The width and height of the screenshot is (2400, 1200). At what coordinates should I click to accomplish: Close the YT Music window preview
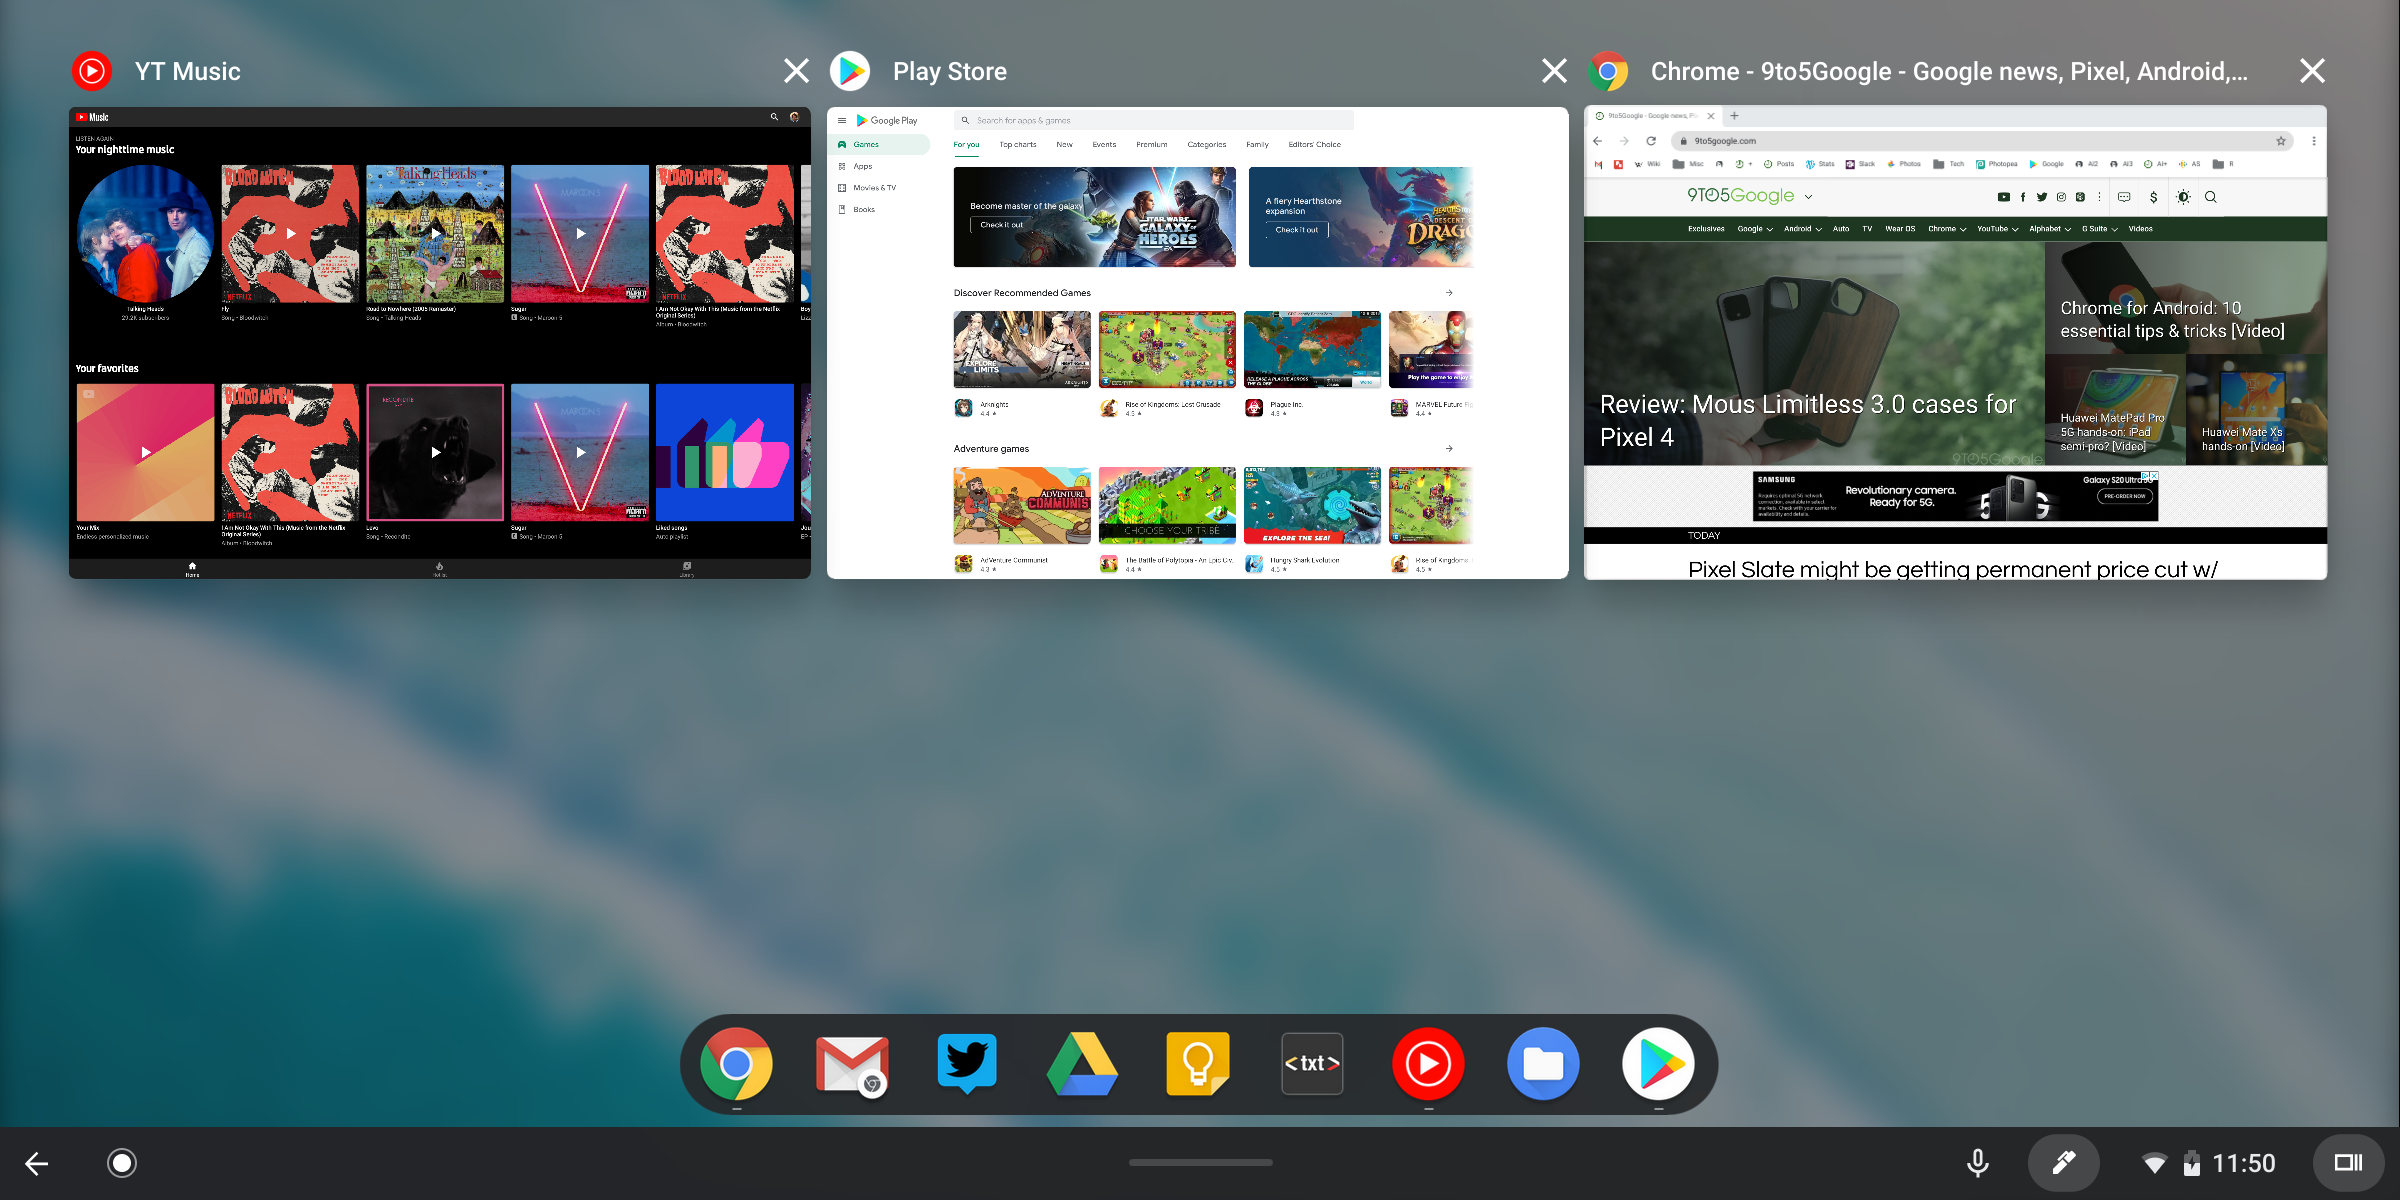(796, 71)
